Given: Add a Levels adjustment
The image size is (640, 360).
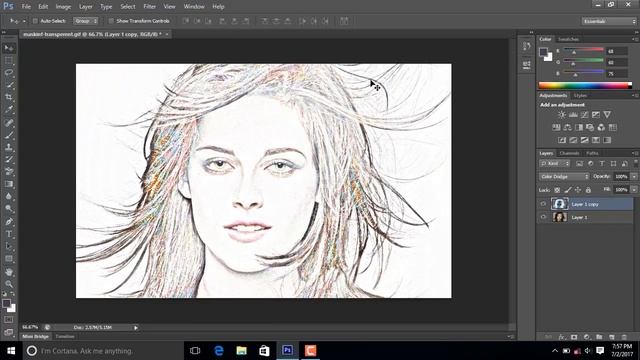Looking at the screenshot, I should 573,115.
